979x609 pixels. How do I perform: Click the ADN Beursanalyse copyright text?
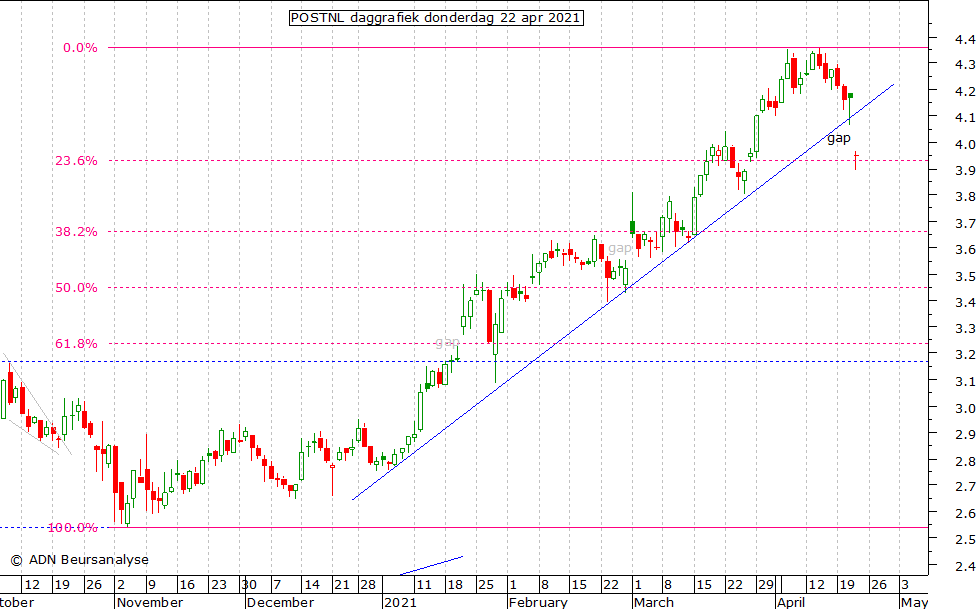point(79,560)
